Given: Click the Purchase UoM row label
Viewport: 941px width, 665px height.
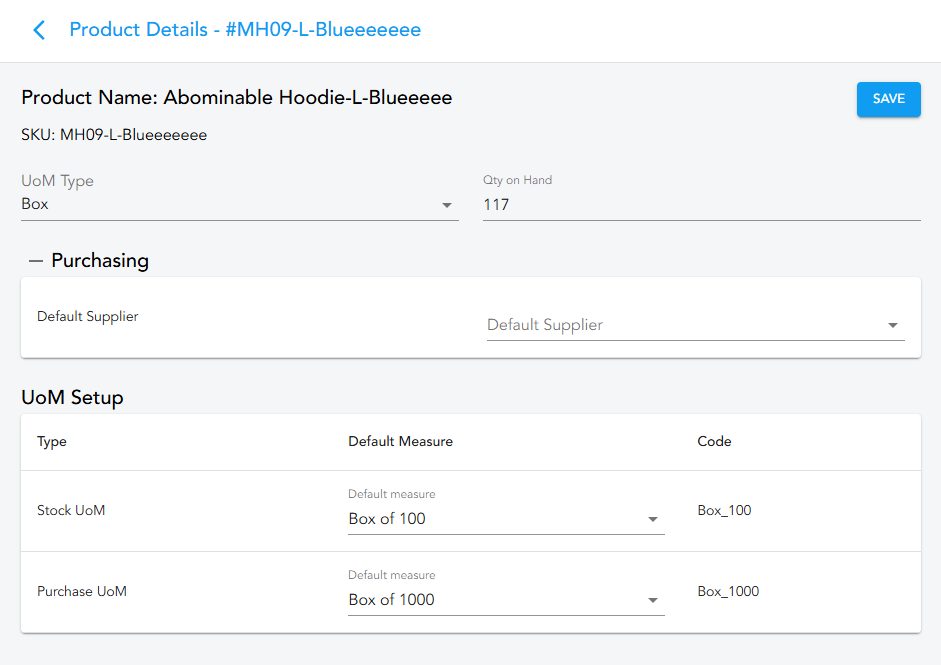Looking at the screenshot, I should [82, 591].
